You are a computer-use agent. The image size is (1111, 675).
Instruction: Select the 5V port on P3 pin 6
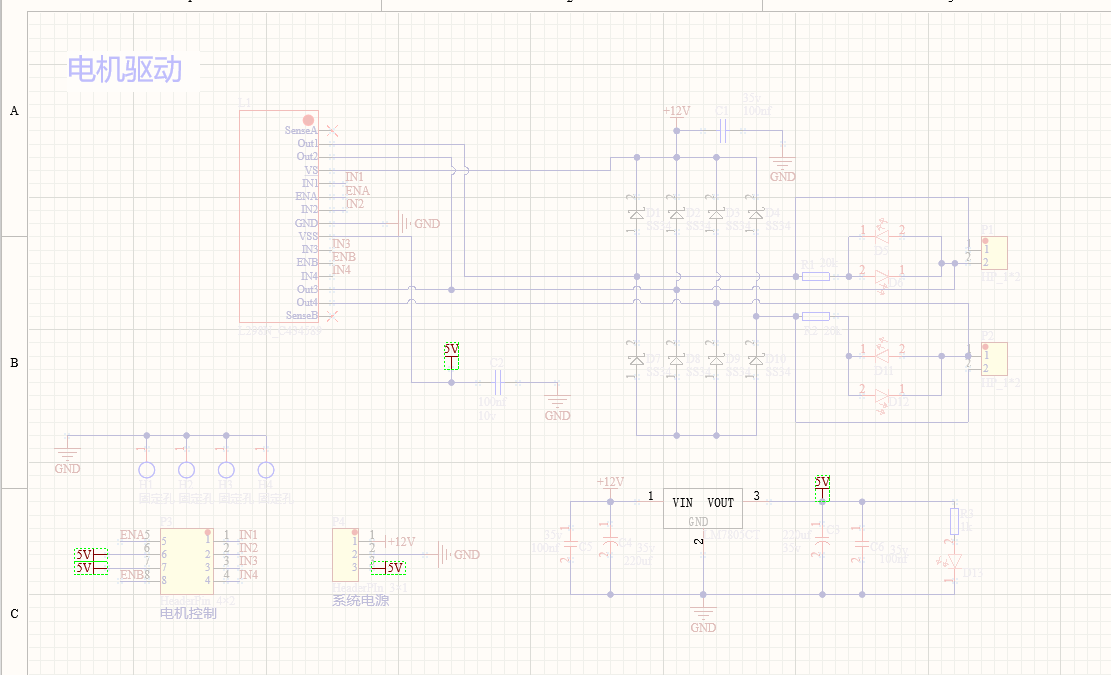click(91, 555)
